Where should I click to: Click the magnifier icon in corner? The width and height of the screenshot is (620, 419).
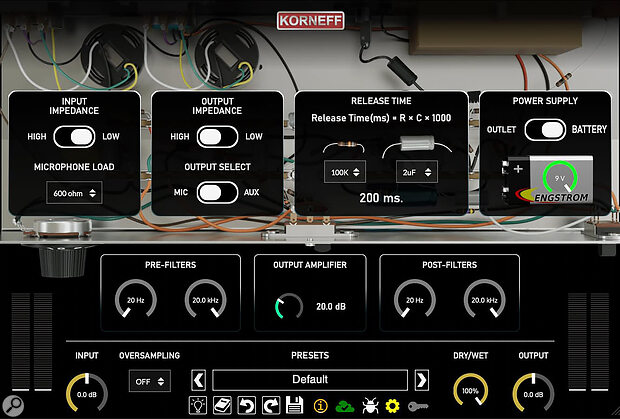point(13,405)
